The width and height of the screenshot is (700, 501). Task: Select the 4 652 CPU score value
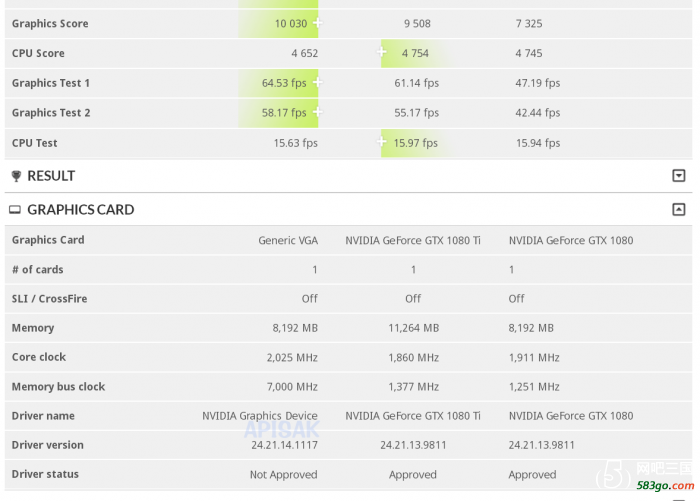click(x=304, y=54)
